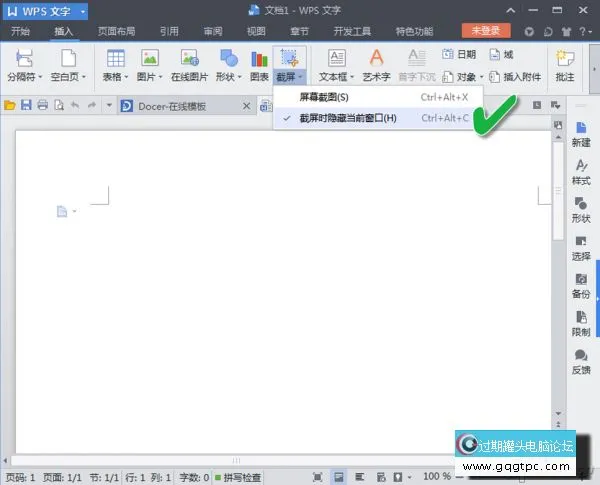
Task: Switch to the 审阅 tab
Action: click(213, 31)
